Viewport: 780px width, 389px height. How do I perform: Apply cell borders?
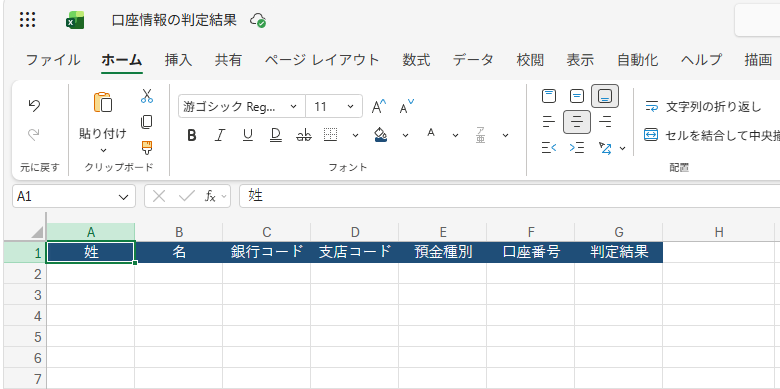tap(331, 135)
